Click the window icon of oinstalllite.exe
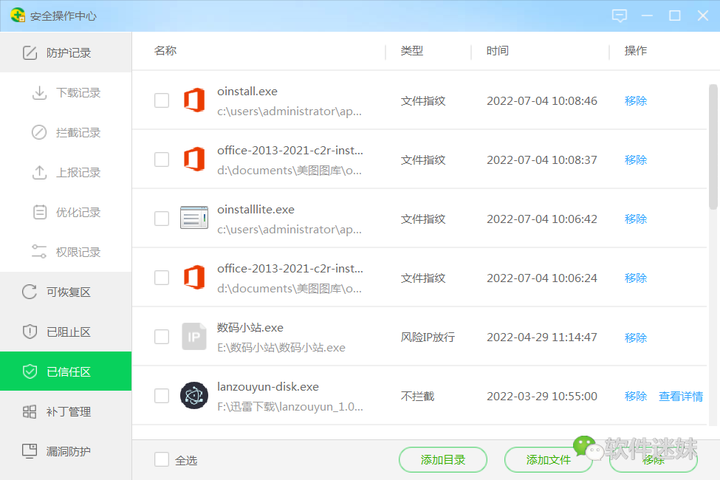The image size is (720, 480). [194, 218]
